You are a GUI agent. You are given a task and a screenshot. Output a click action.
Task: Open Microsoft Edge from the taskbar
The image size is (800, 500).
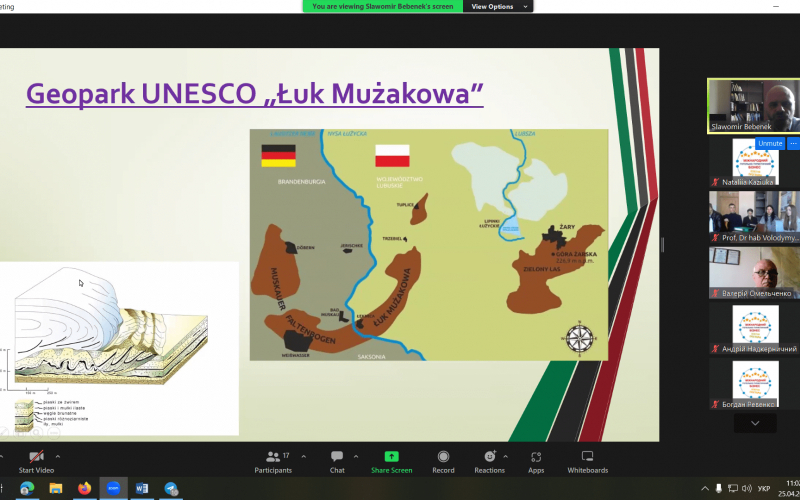pyautogui.click(x=27, y=488)
